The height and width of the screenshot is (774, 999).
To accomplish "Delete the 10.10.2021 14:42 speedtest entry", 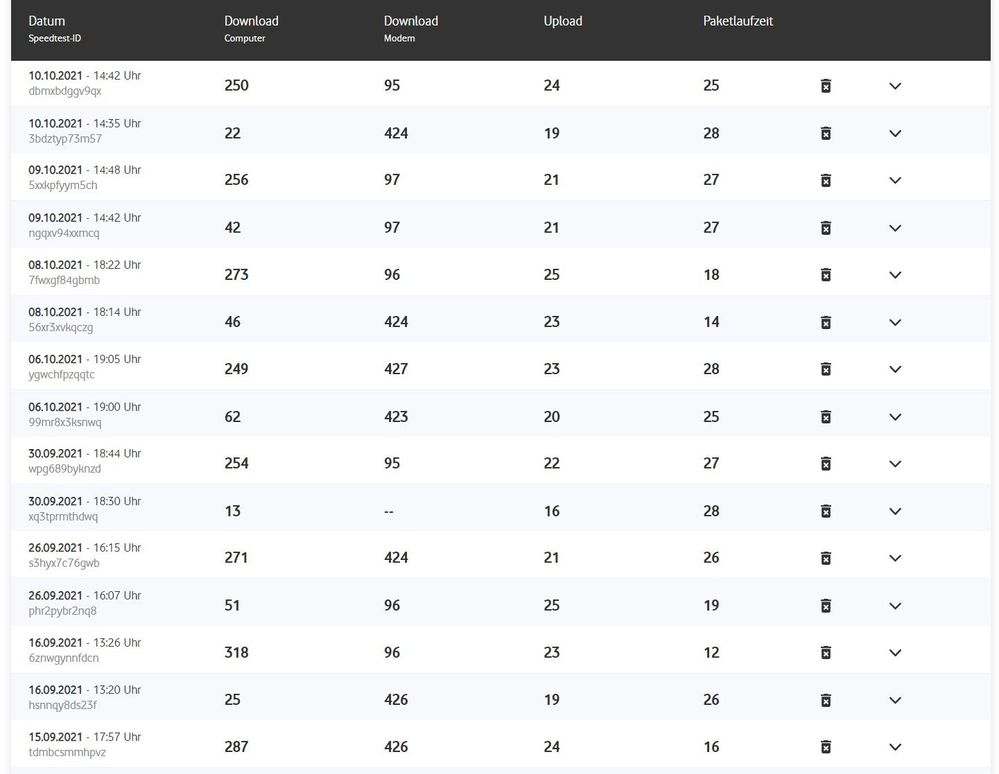I will (826, 86).
